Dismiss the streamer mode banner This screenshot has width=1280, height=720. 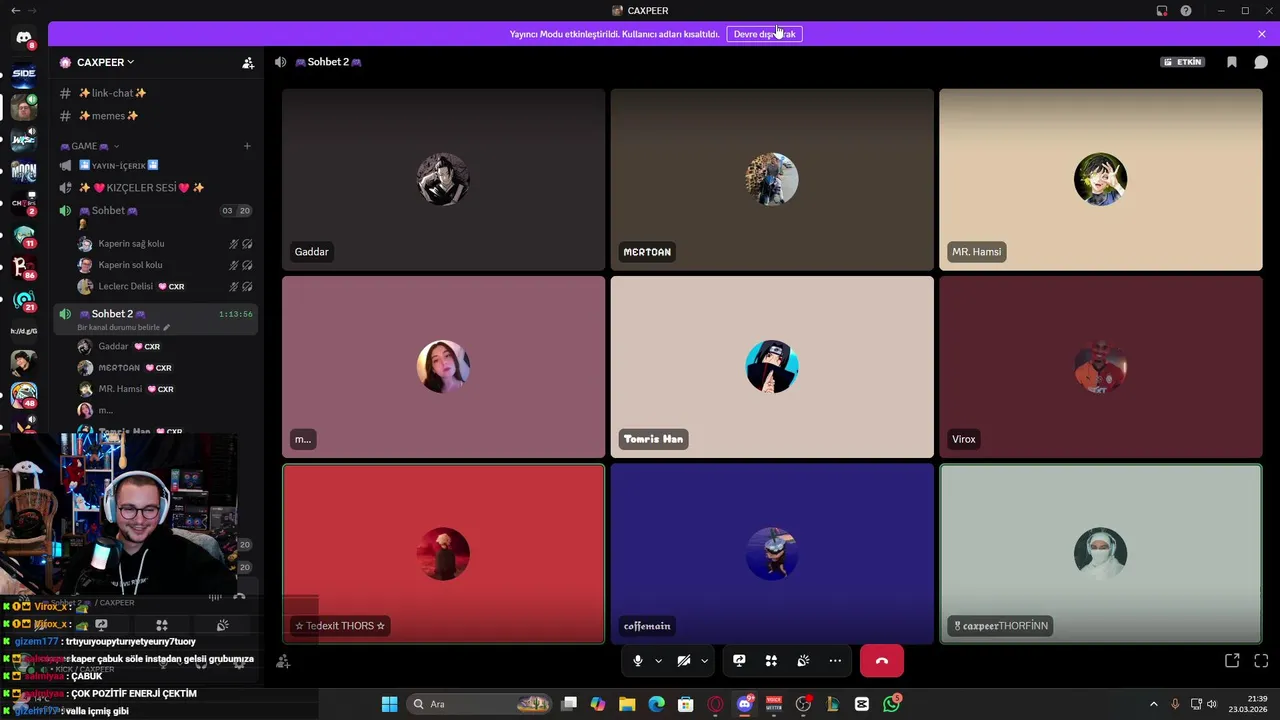(x=1262, y=34)
